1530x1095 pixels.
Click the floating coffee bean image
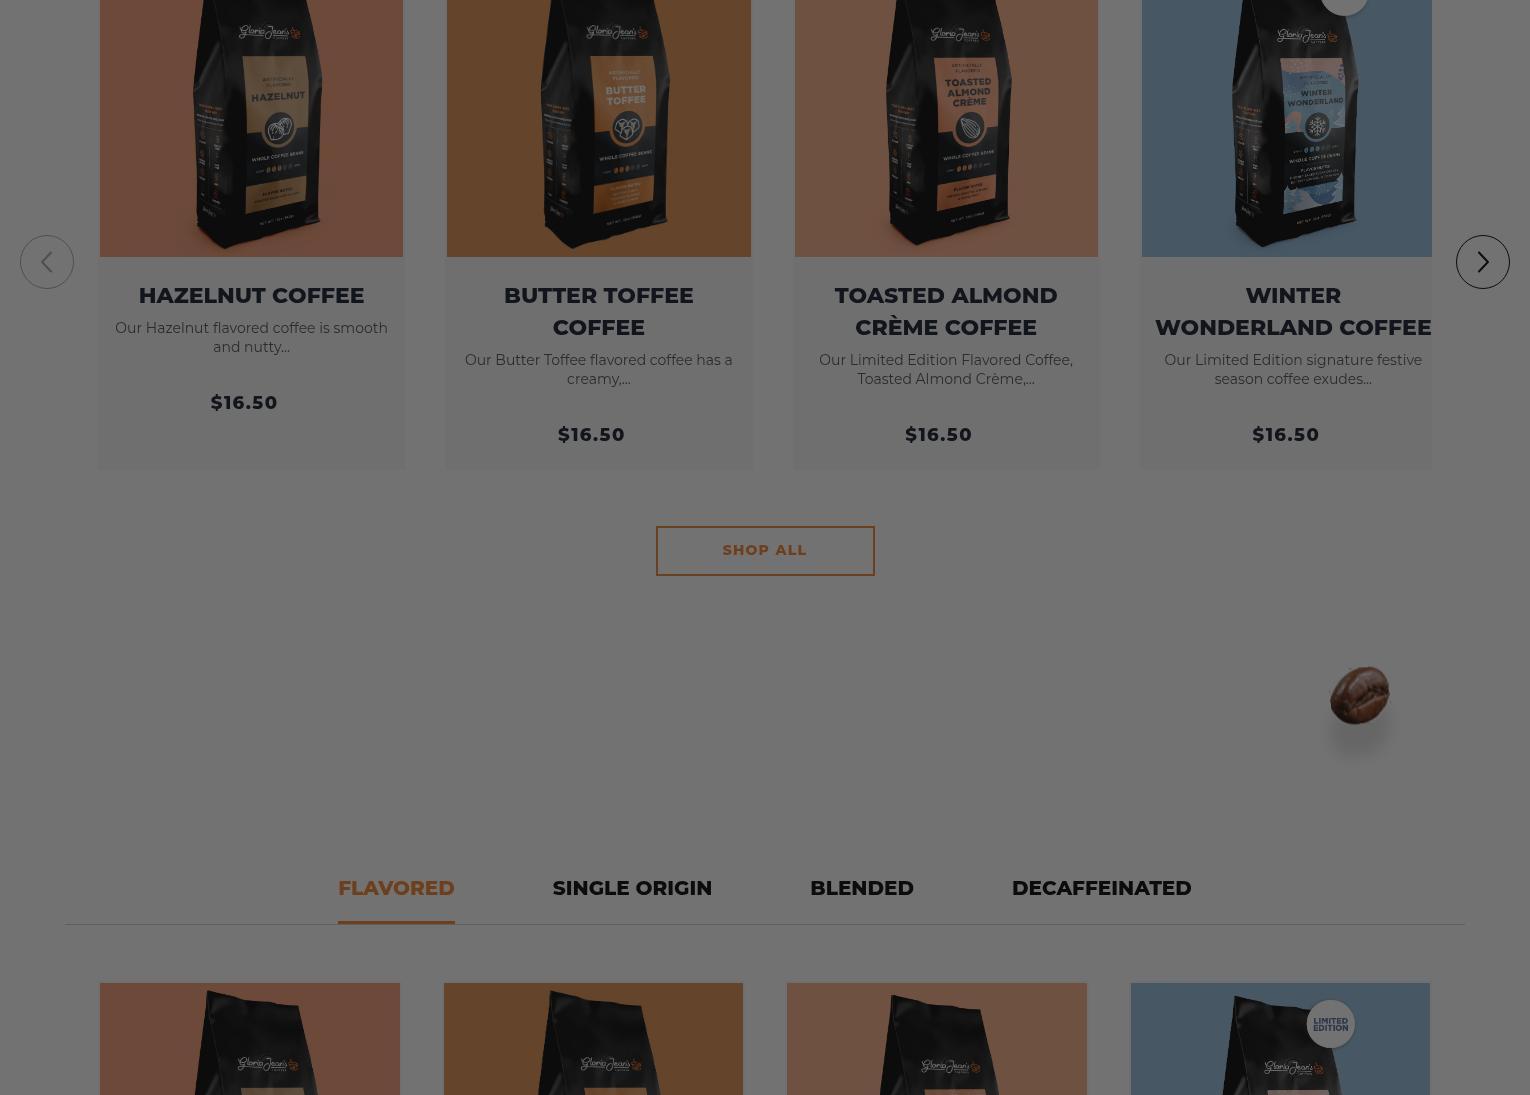pyautogui.click(x=1359, y=695)
